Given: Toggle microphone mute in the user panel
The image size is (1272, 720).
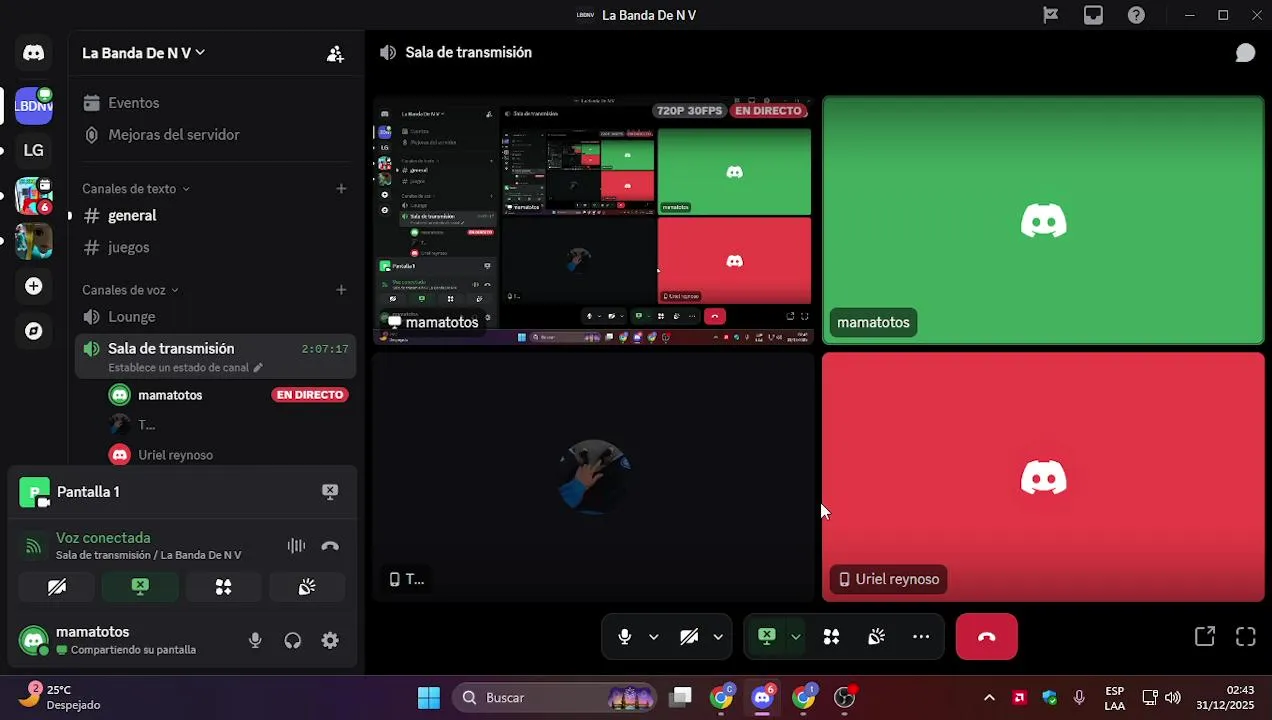Looking at the screenshot, I should 255,640.
